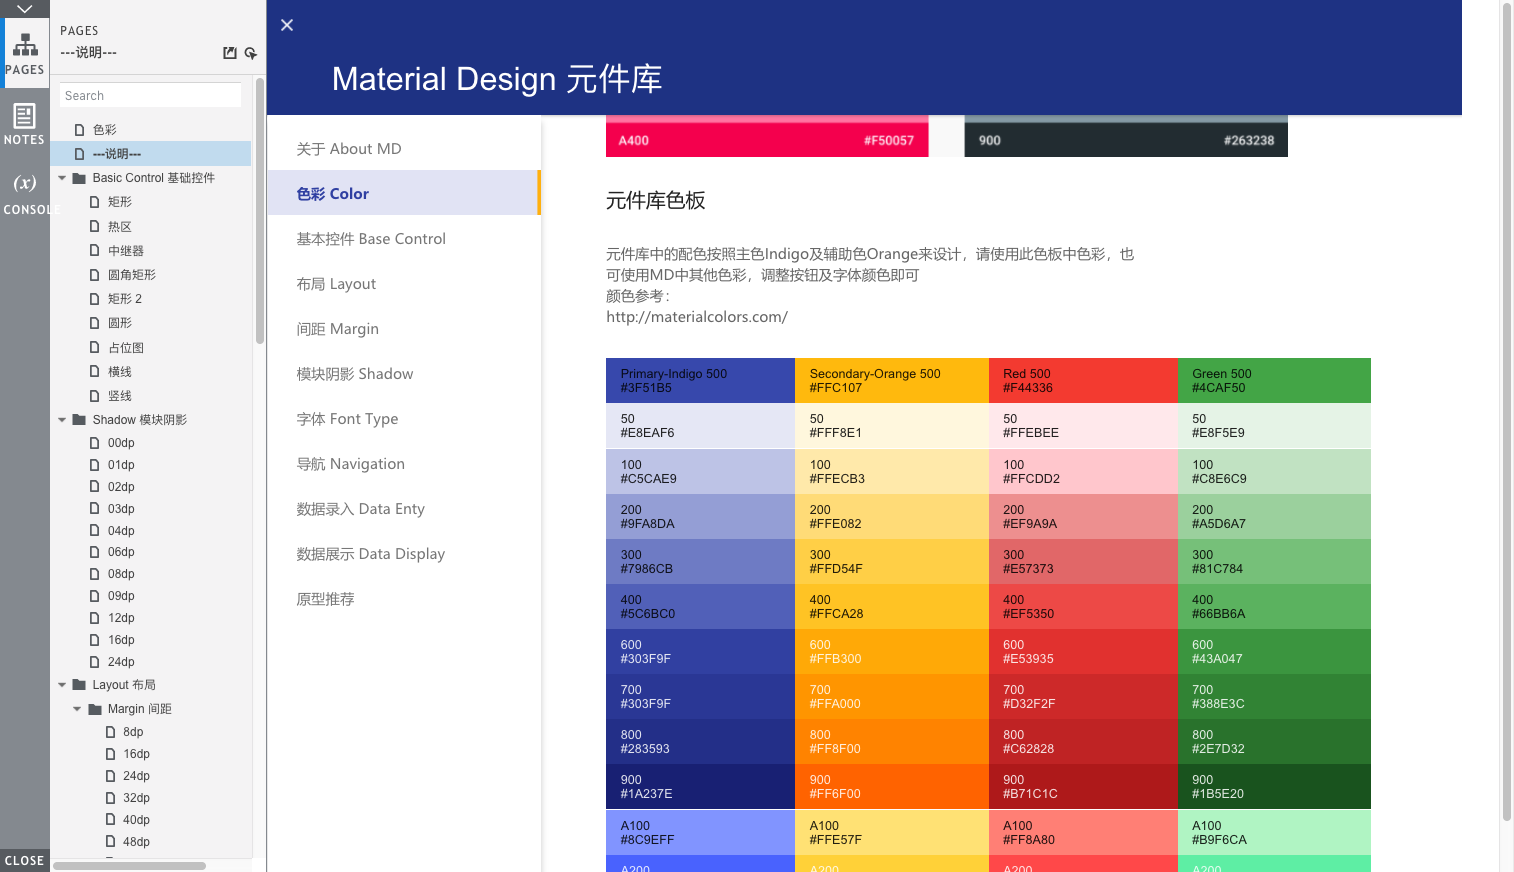The image size is (1514, 872).
Task: Click the page icon next to 8dp
Action: 111,732
